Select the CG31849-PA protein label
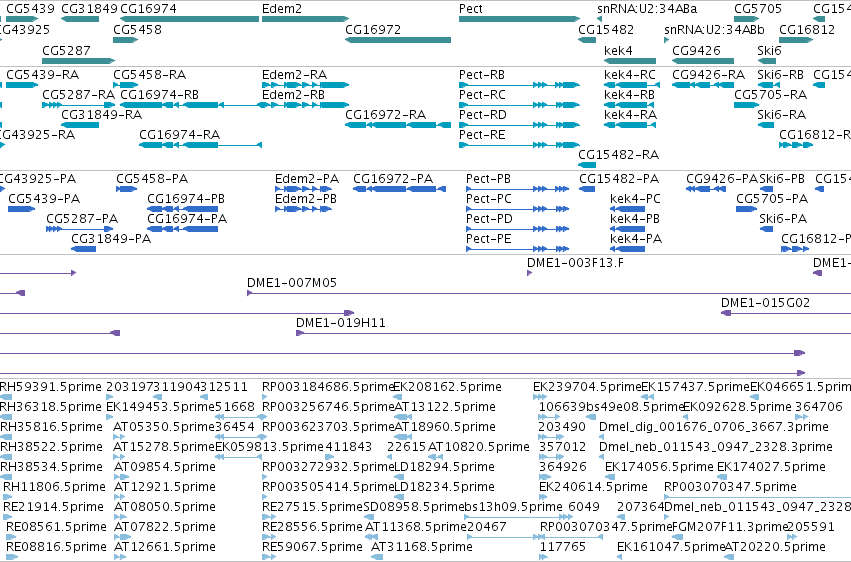The height and width of the screenshot is (562, 851). pos(111,239)
